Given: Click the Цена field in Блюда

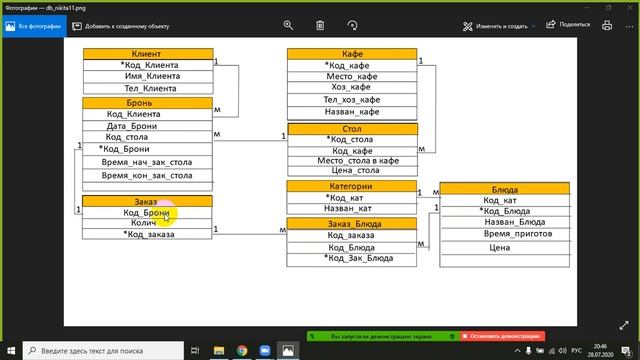Looking at the screenshot, I should click(x=504, y=248).
